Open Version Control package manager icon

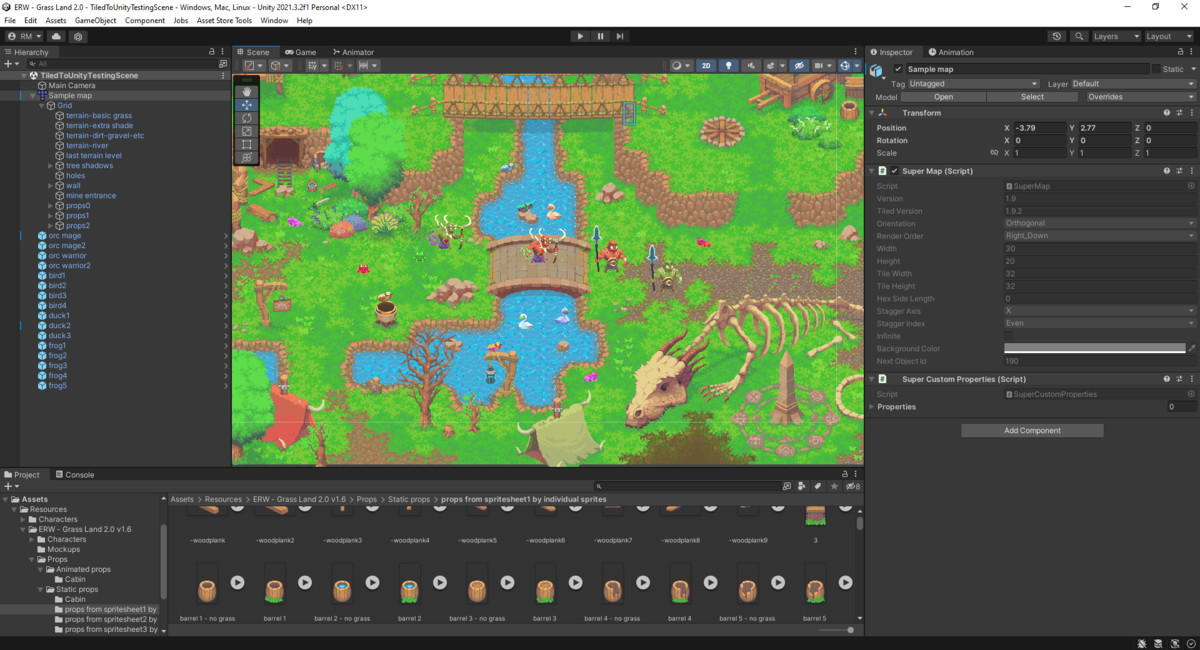coord(78,36)
